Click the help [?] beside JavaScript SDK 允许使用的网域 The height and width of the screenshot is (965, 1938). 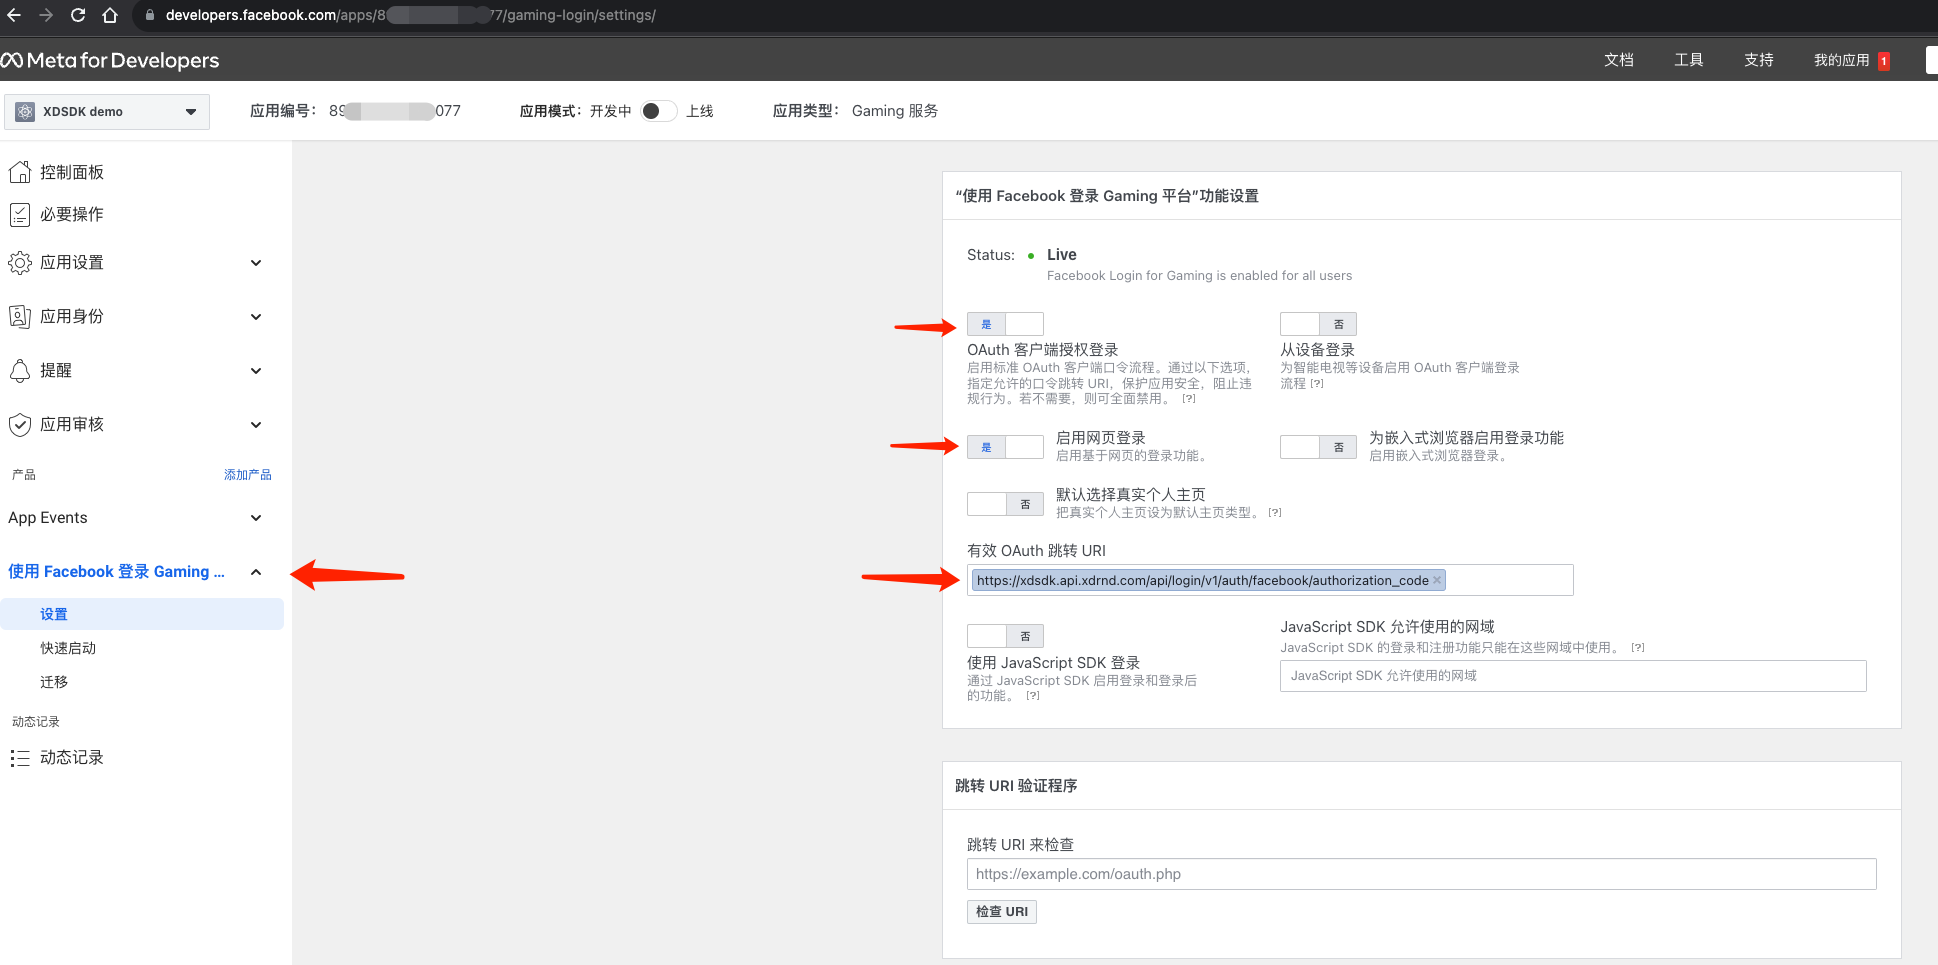pyautogui.click(x=1638, y=647)
